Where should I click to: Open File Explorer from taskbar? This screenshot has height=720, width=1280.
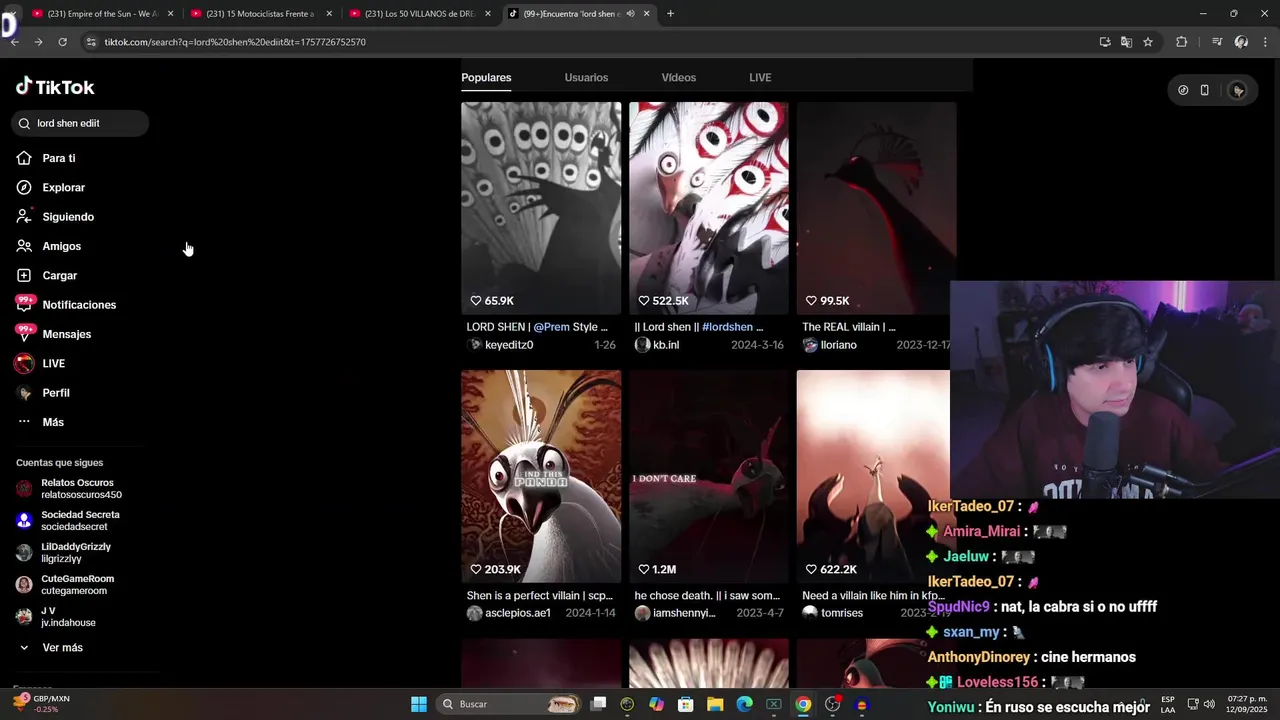(715, 704)
